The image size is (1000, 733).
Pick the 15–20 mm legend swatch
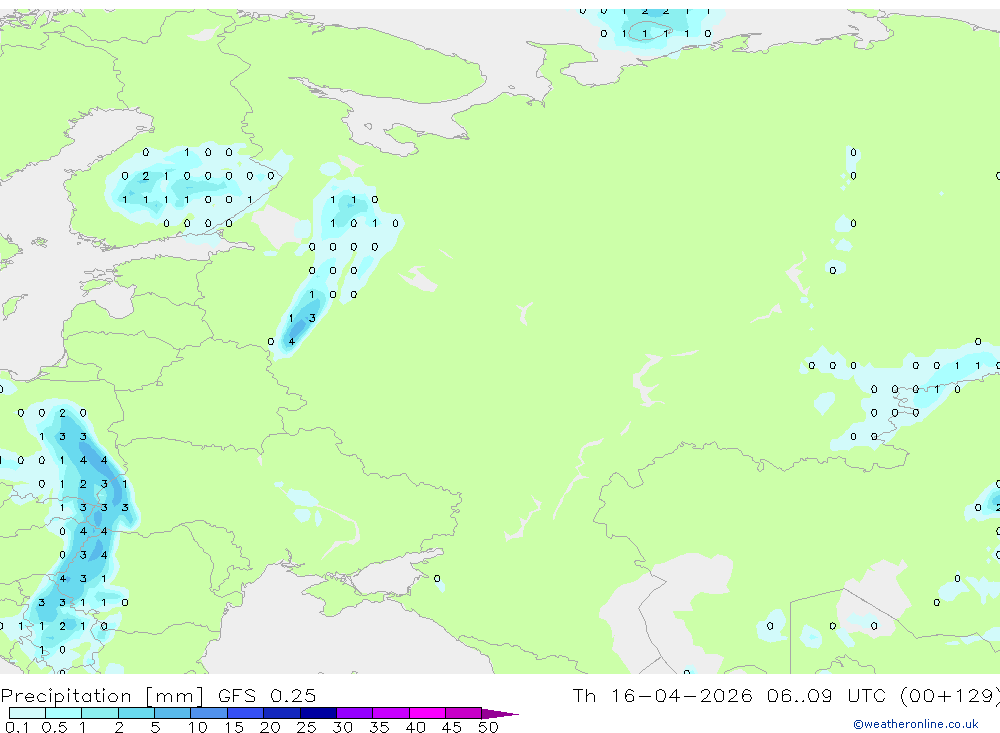246,713
